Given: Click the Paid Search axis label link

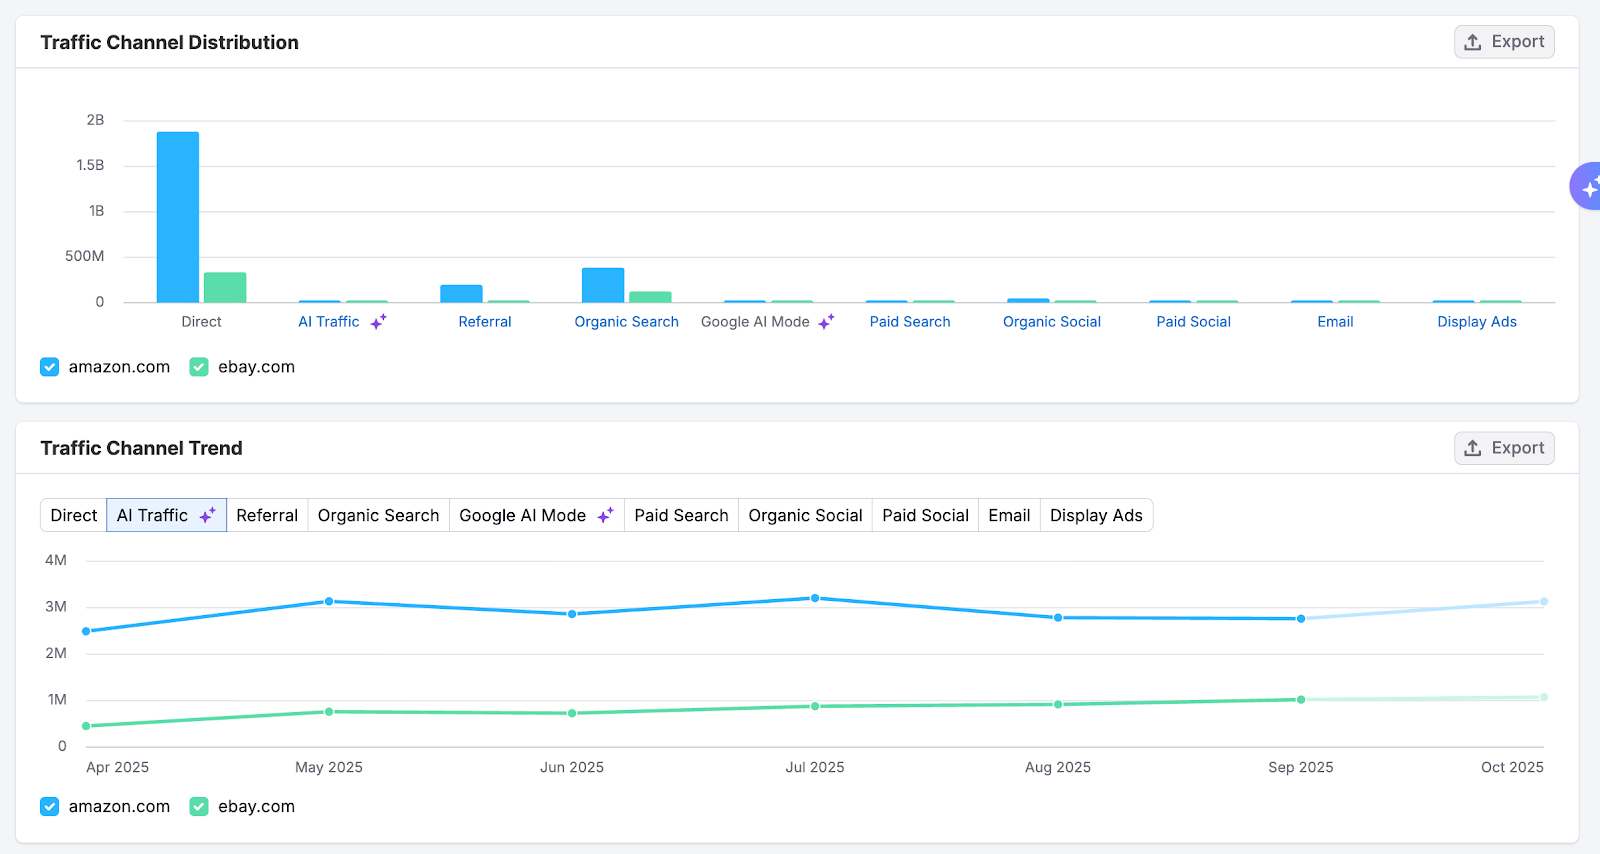Looking at the screenshot, I should point(909,322).
